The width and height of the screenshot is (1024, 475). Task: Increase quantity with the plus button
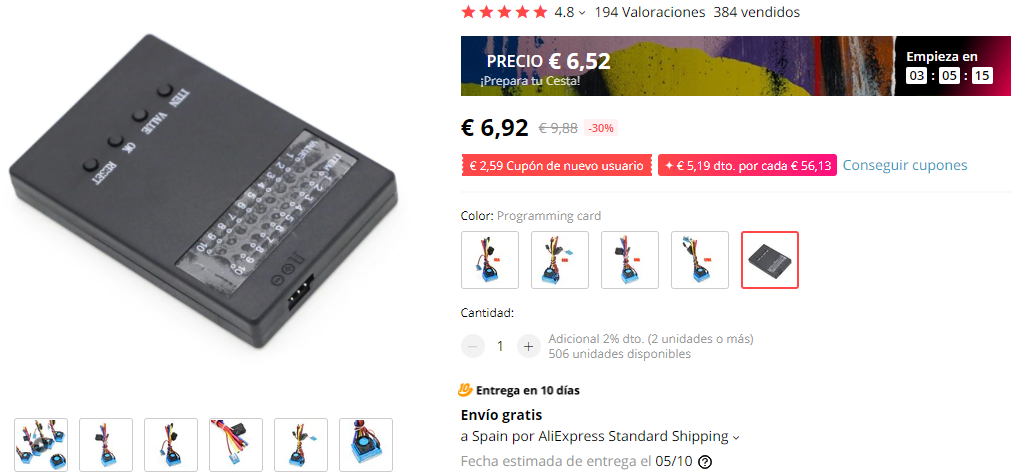[529, 346]
